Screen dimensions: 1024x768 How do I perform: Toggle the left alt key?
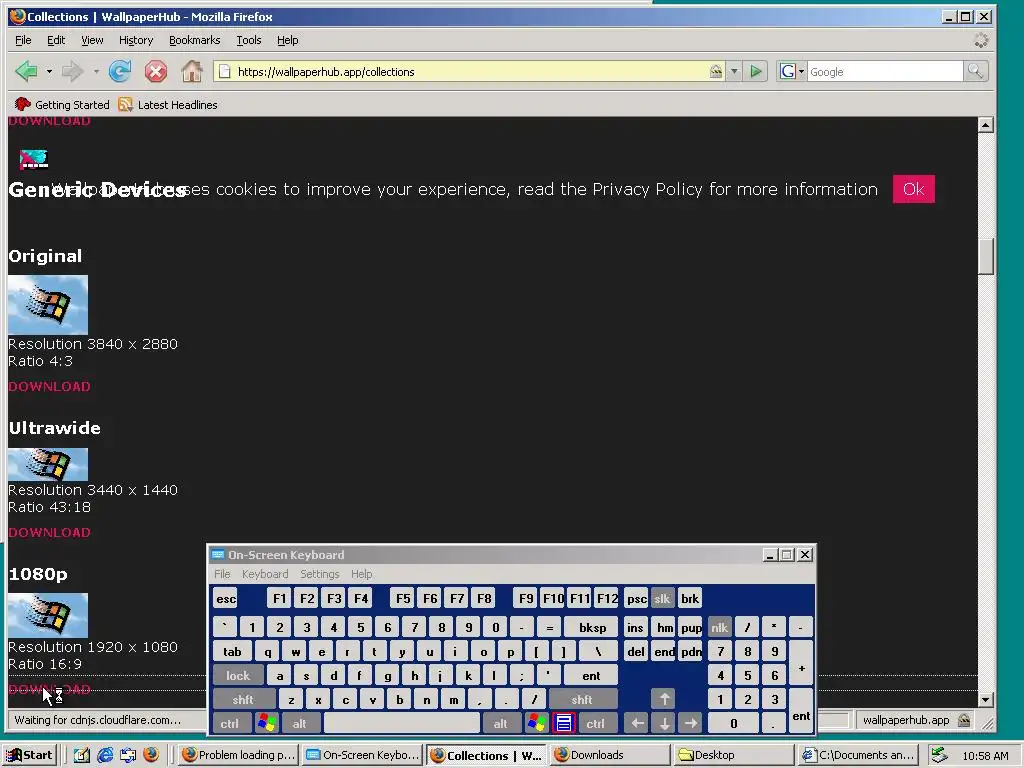click(299, 723)
